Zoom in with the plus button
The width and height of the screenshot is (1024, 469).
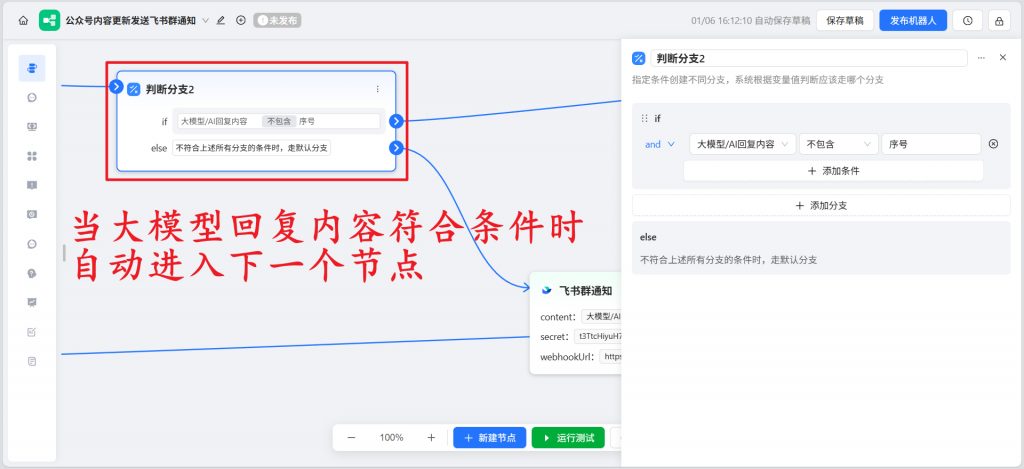pos(431,438)
